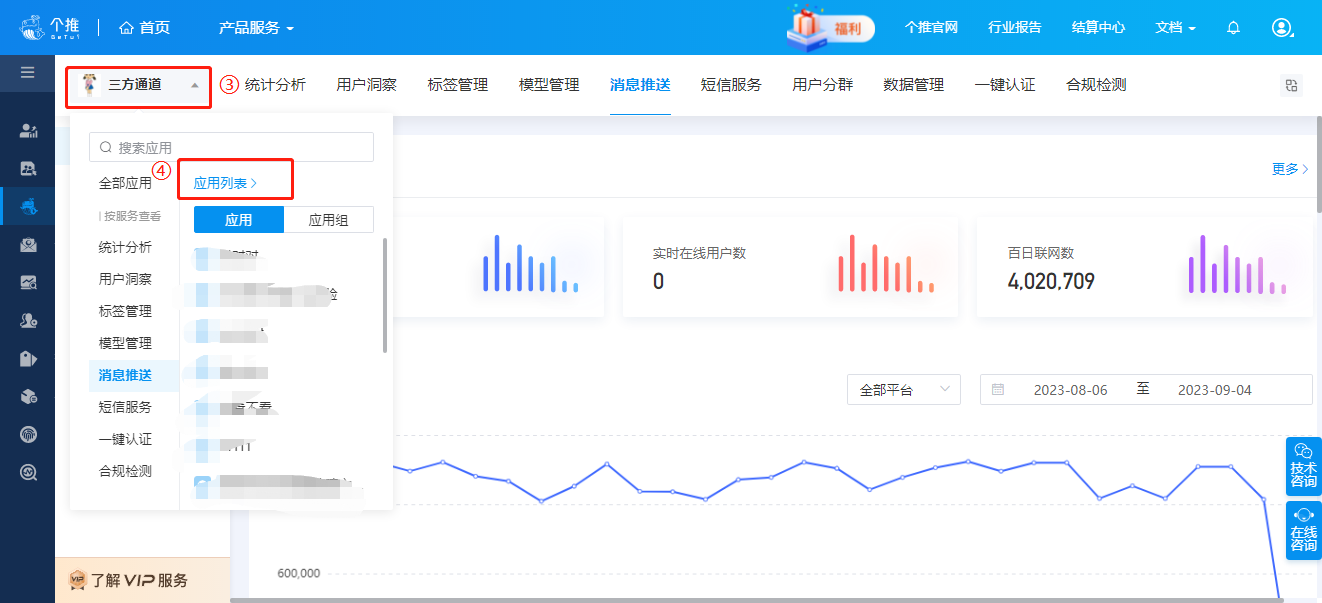Open the 三方通道 app selector dropdown
Screen dimensions: 1322x603
click(x=139, y=86)
